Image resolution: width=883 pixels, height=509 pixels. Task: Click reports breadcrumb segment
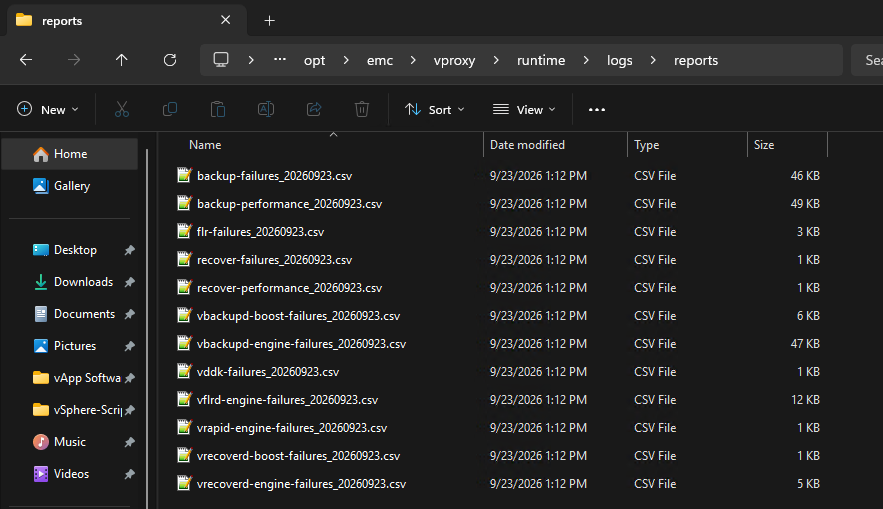[696, 60]
